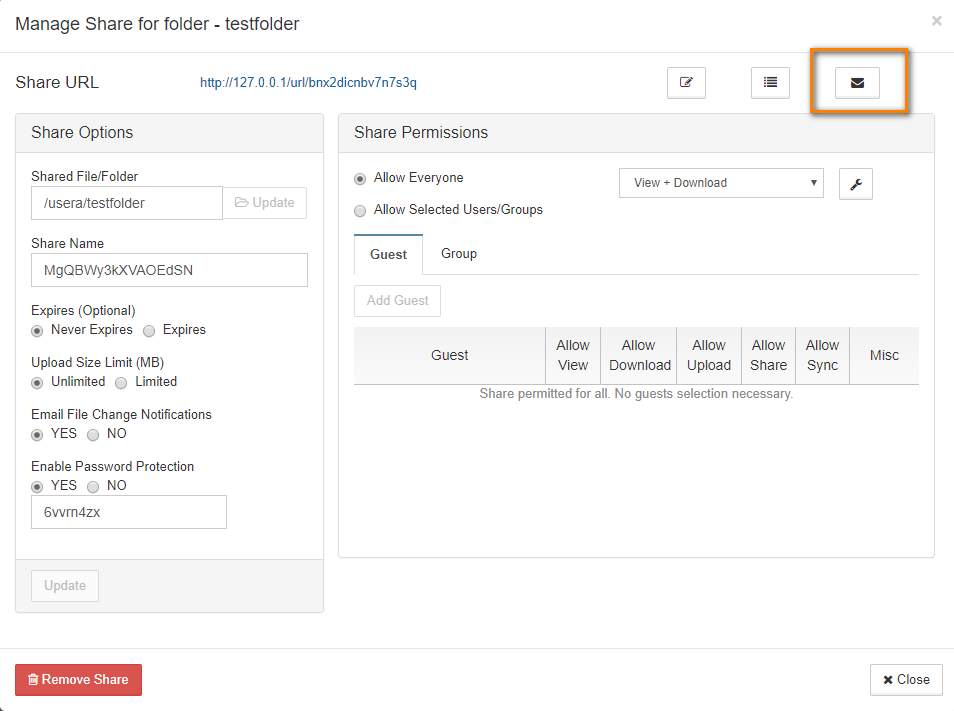Open advanced permissions wrench icon

(855, 184)
